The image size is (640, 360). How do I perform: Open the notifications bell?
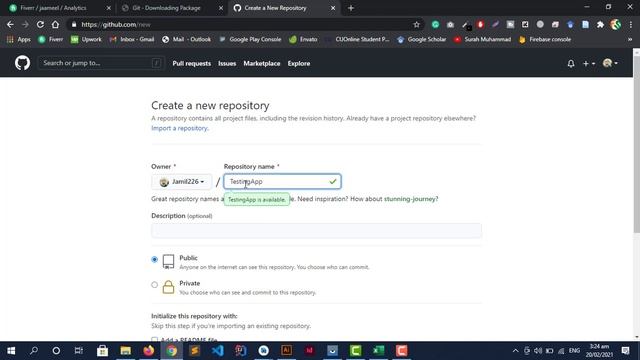571,63
